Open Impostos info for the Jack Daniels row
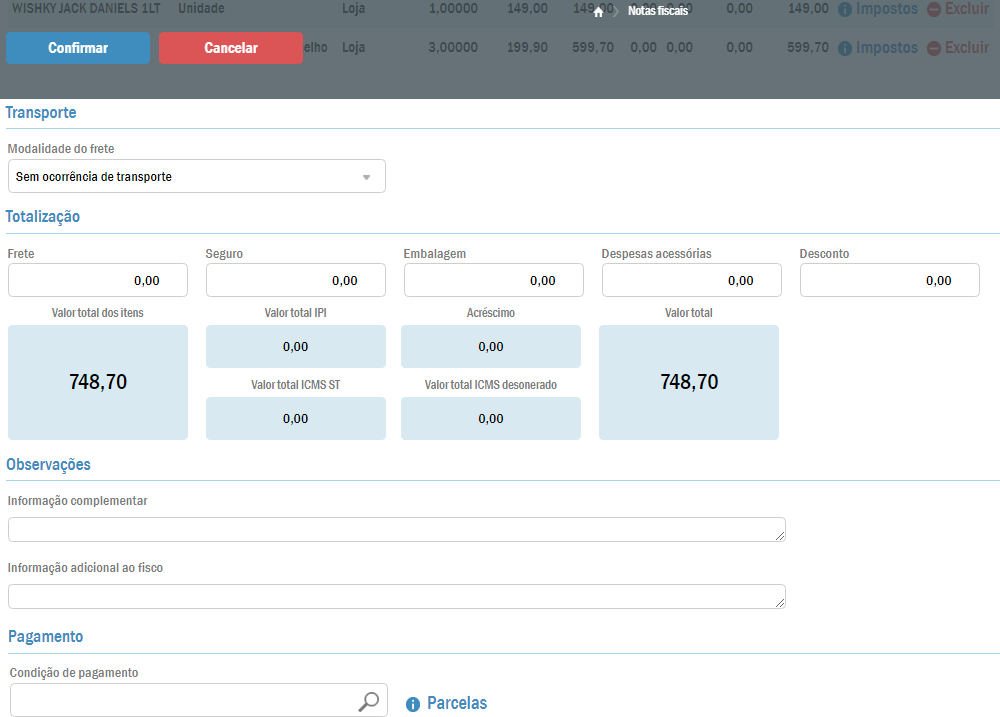Screen dimensions: 1000x717 pyautogui.click(x=877, y=9)
